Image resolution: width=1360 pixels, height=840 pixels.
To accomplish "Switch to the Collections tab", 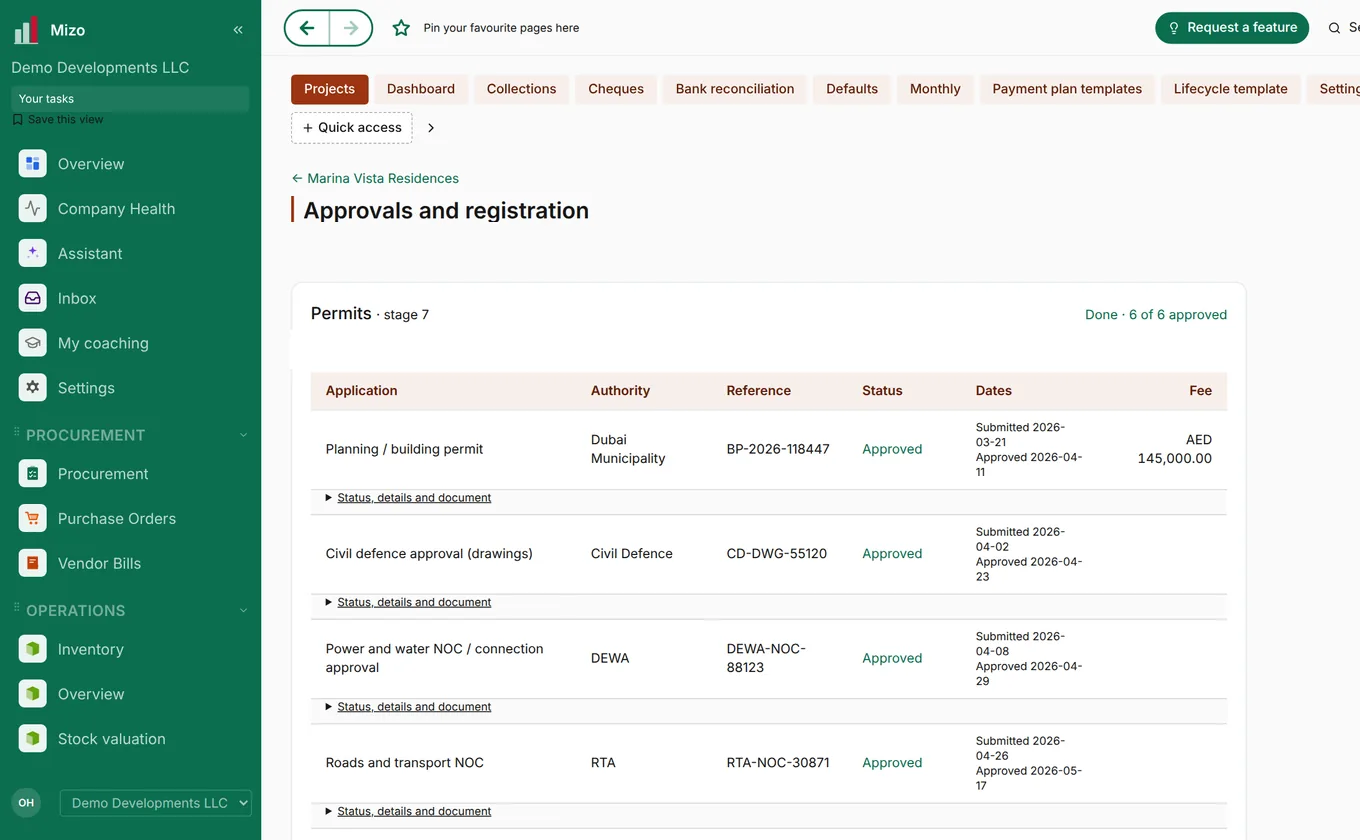I will (521, 89).
